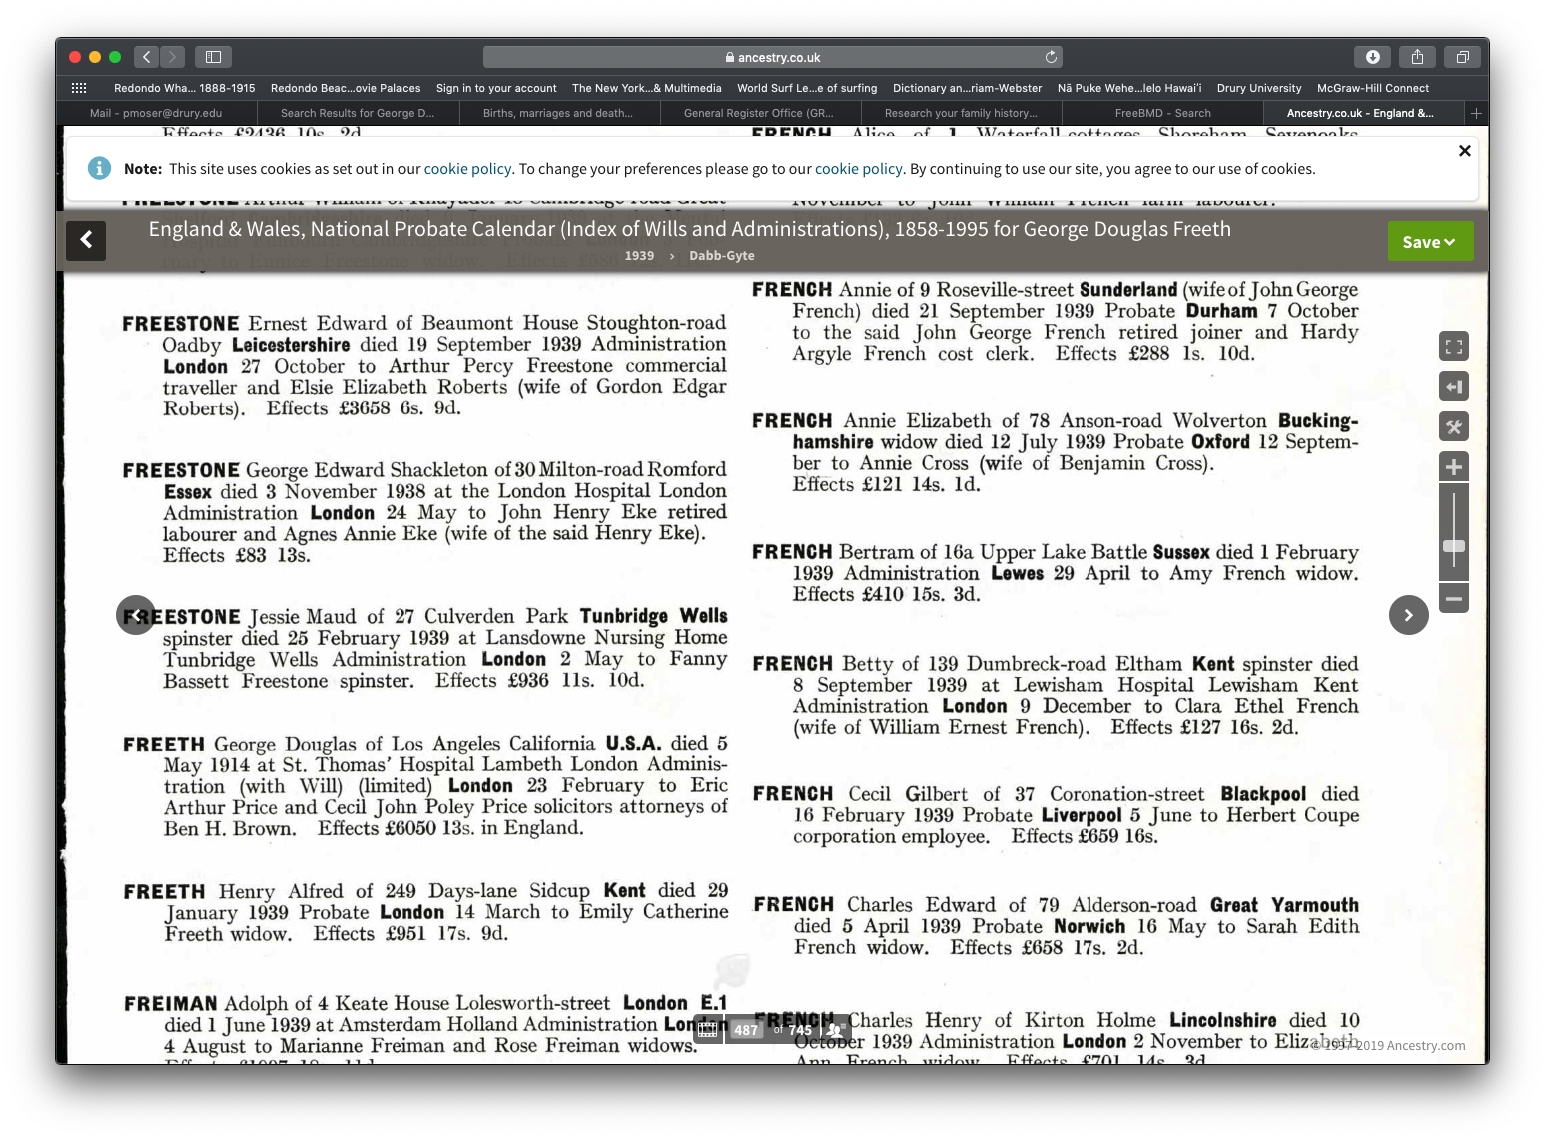Enter full screen image viewer mode
Viewport: 1545px width, 1138px height.
pos(1453,347)
